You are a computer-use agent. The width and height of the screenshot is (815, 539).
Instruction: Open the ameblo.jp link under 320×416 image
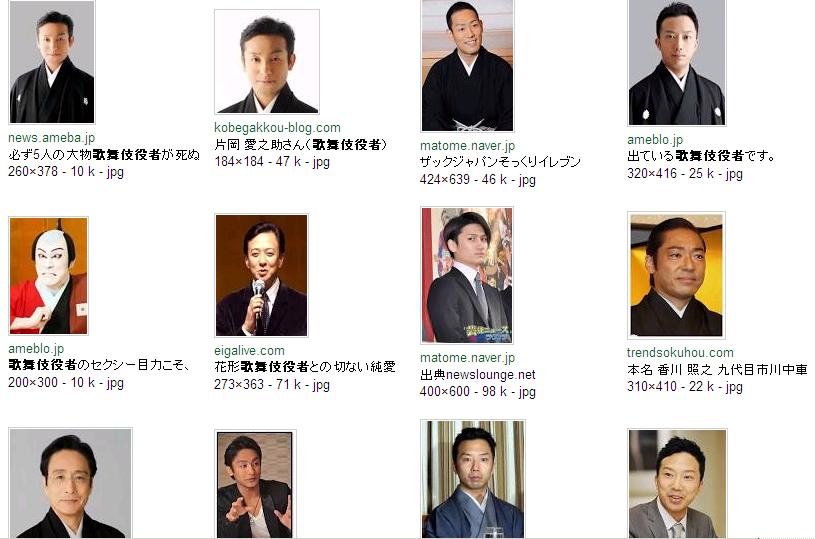(x=655, y=140)
